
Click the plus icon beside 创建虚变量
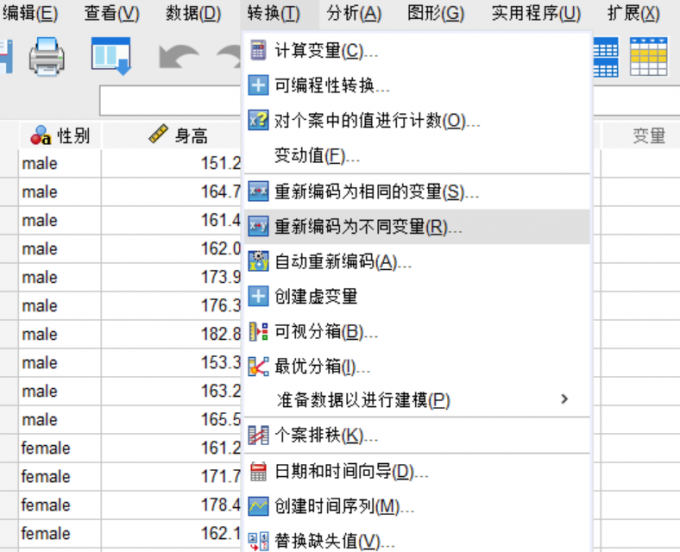(x=258, y=296)
